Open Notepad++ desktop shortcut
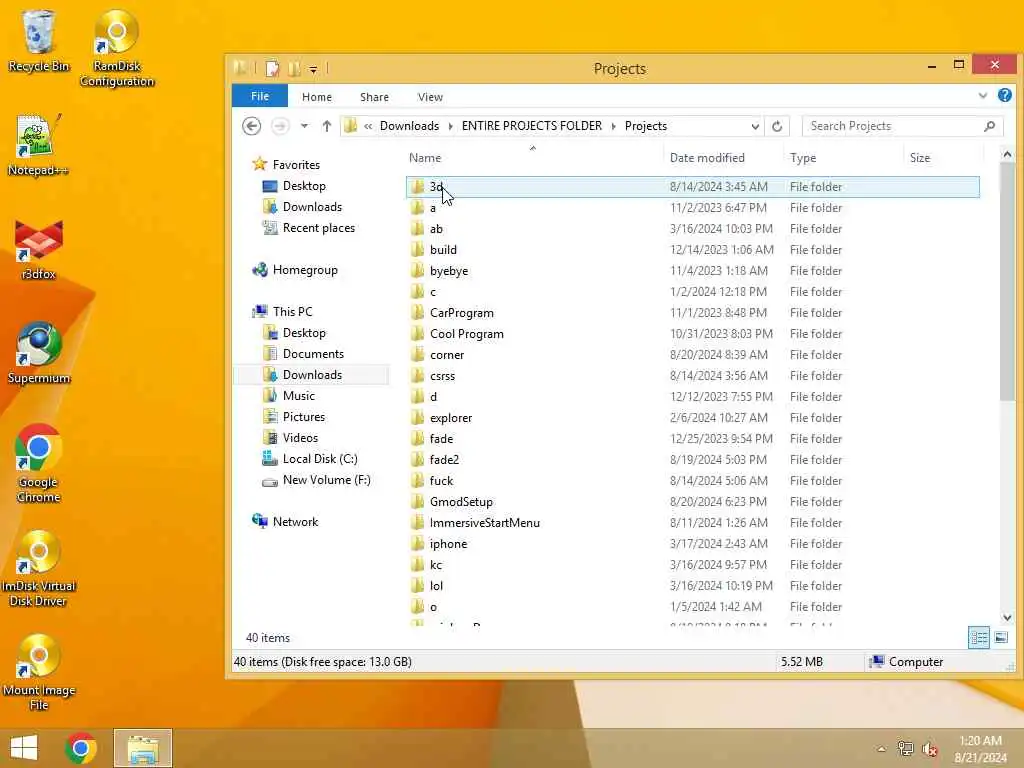Viewport: 1024px width, 768px height. tap(38, 145)
